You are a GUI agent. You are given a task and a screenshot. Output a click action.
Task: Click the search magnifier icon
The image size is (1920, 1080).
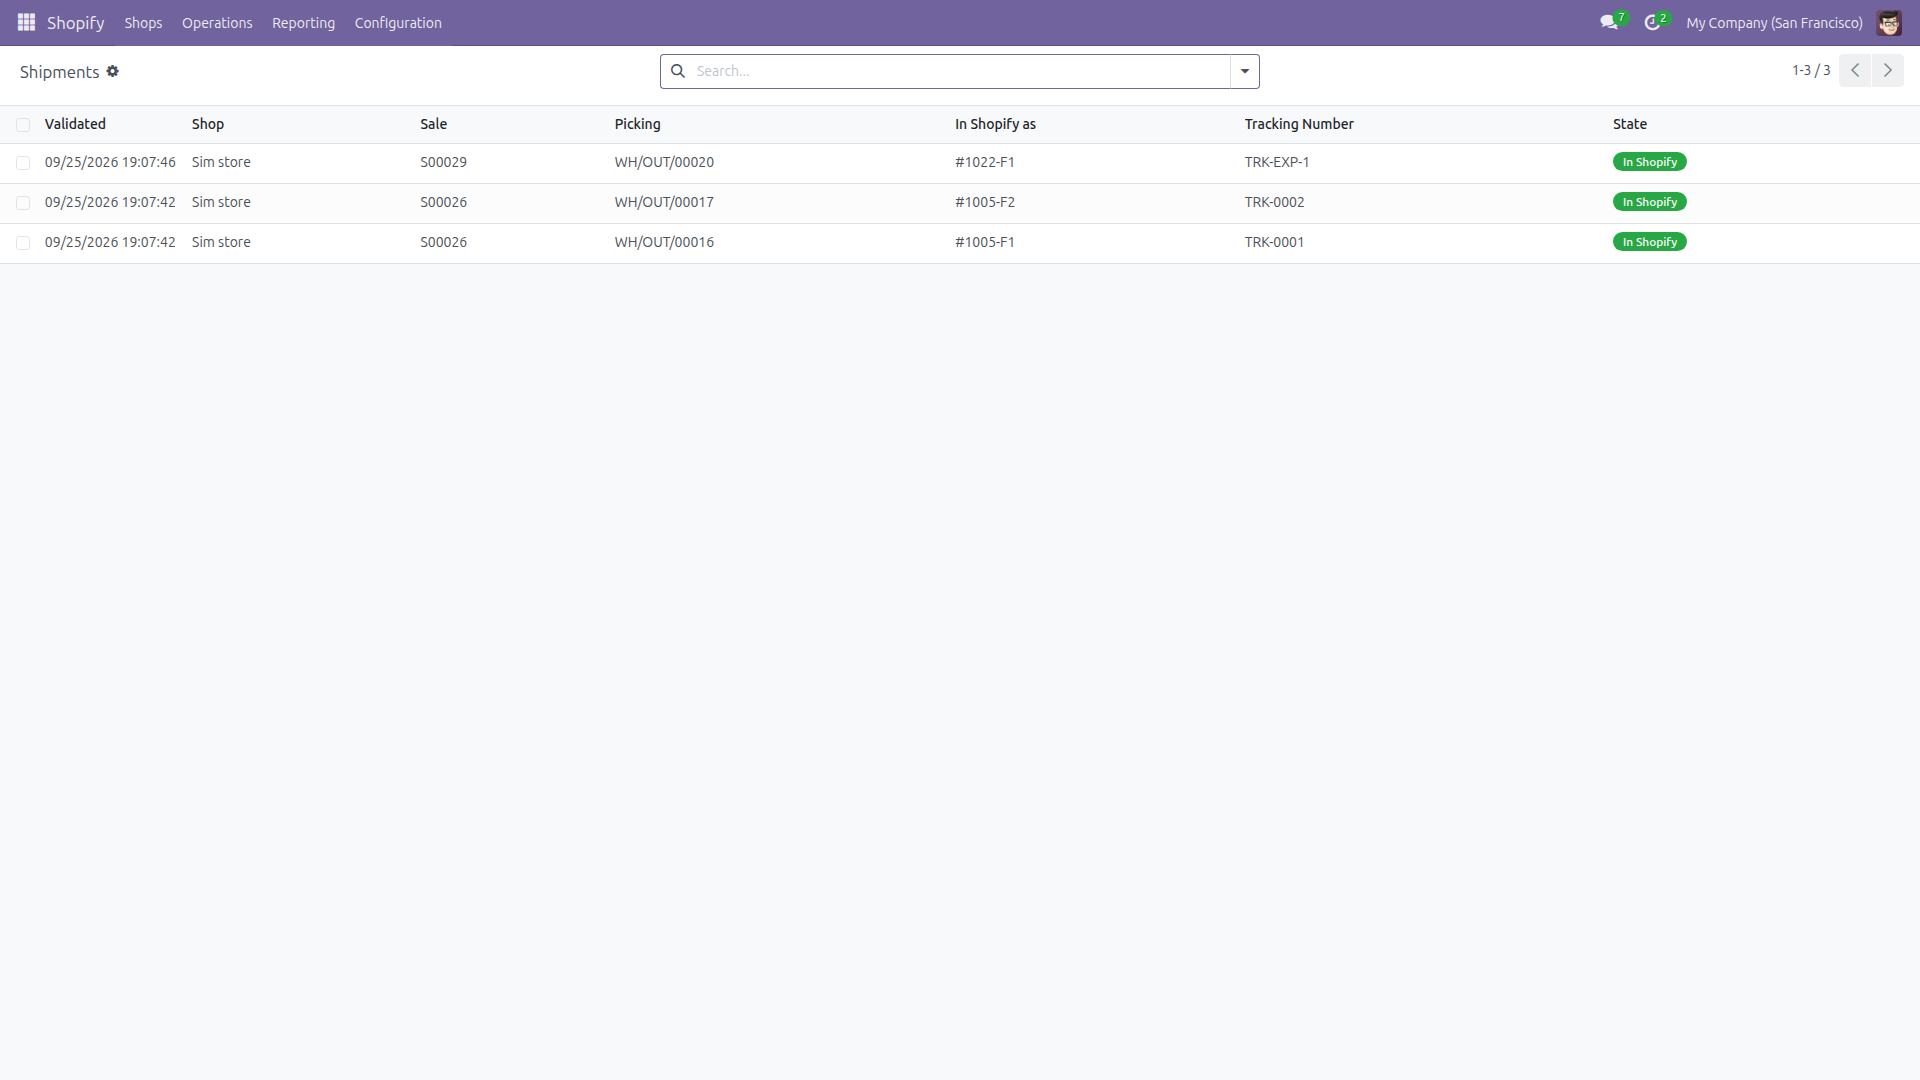coord(678,71)
